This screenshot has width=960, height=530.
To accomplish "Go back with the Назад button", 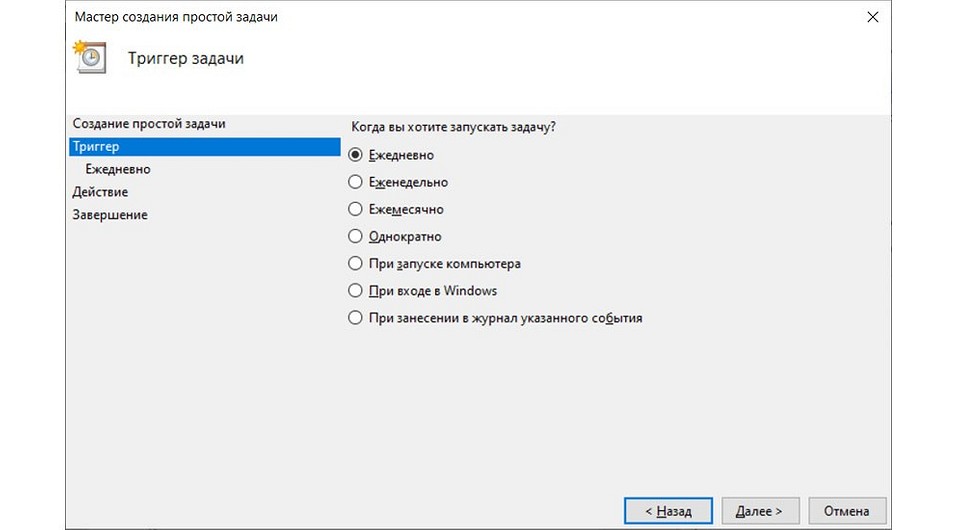I will pos(668,511).
